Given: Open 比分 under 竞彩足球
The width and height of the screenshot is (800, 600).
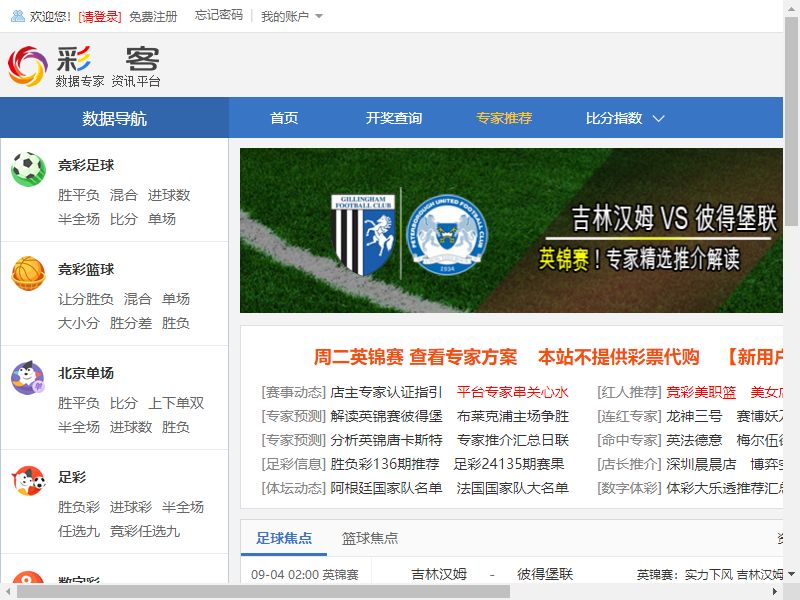Looking at the screenshot, I should click(x=124, y=219).
